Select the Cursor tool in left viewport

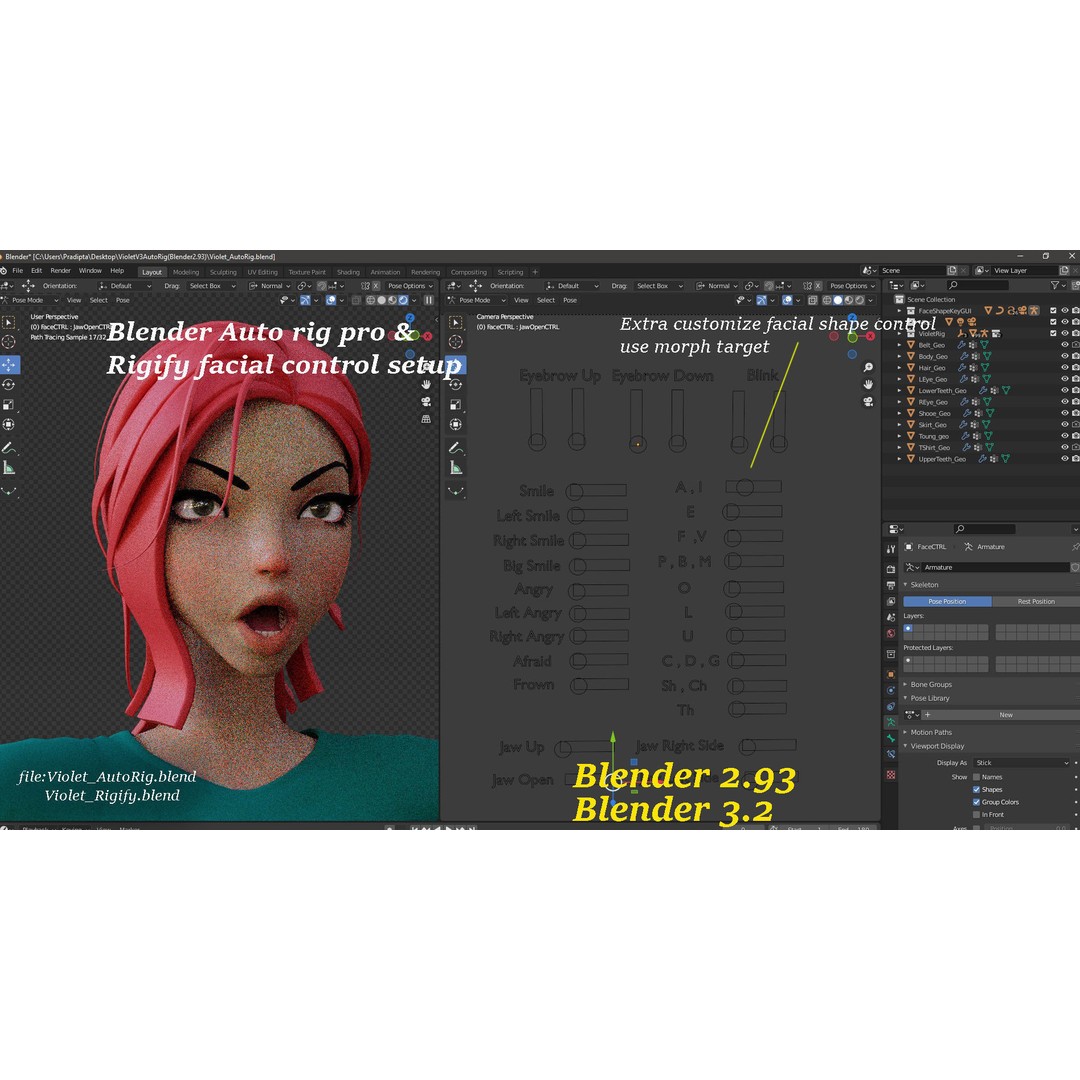point(9,342)
